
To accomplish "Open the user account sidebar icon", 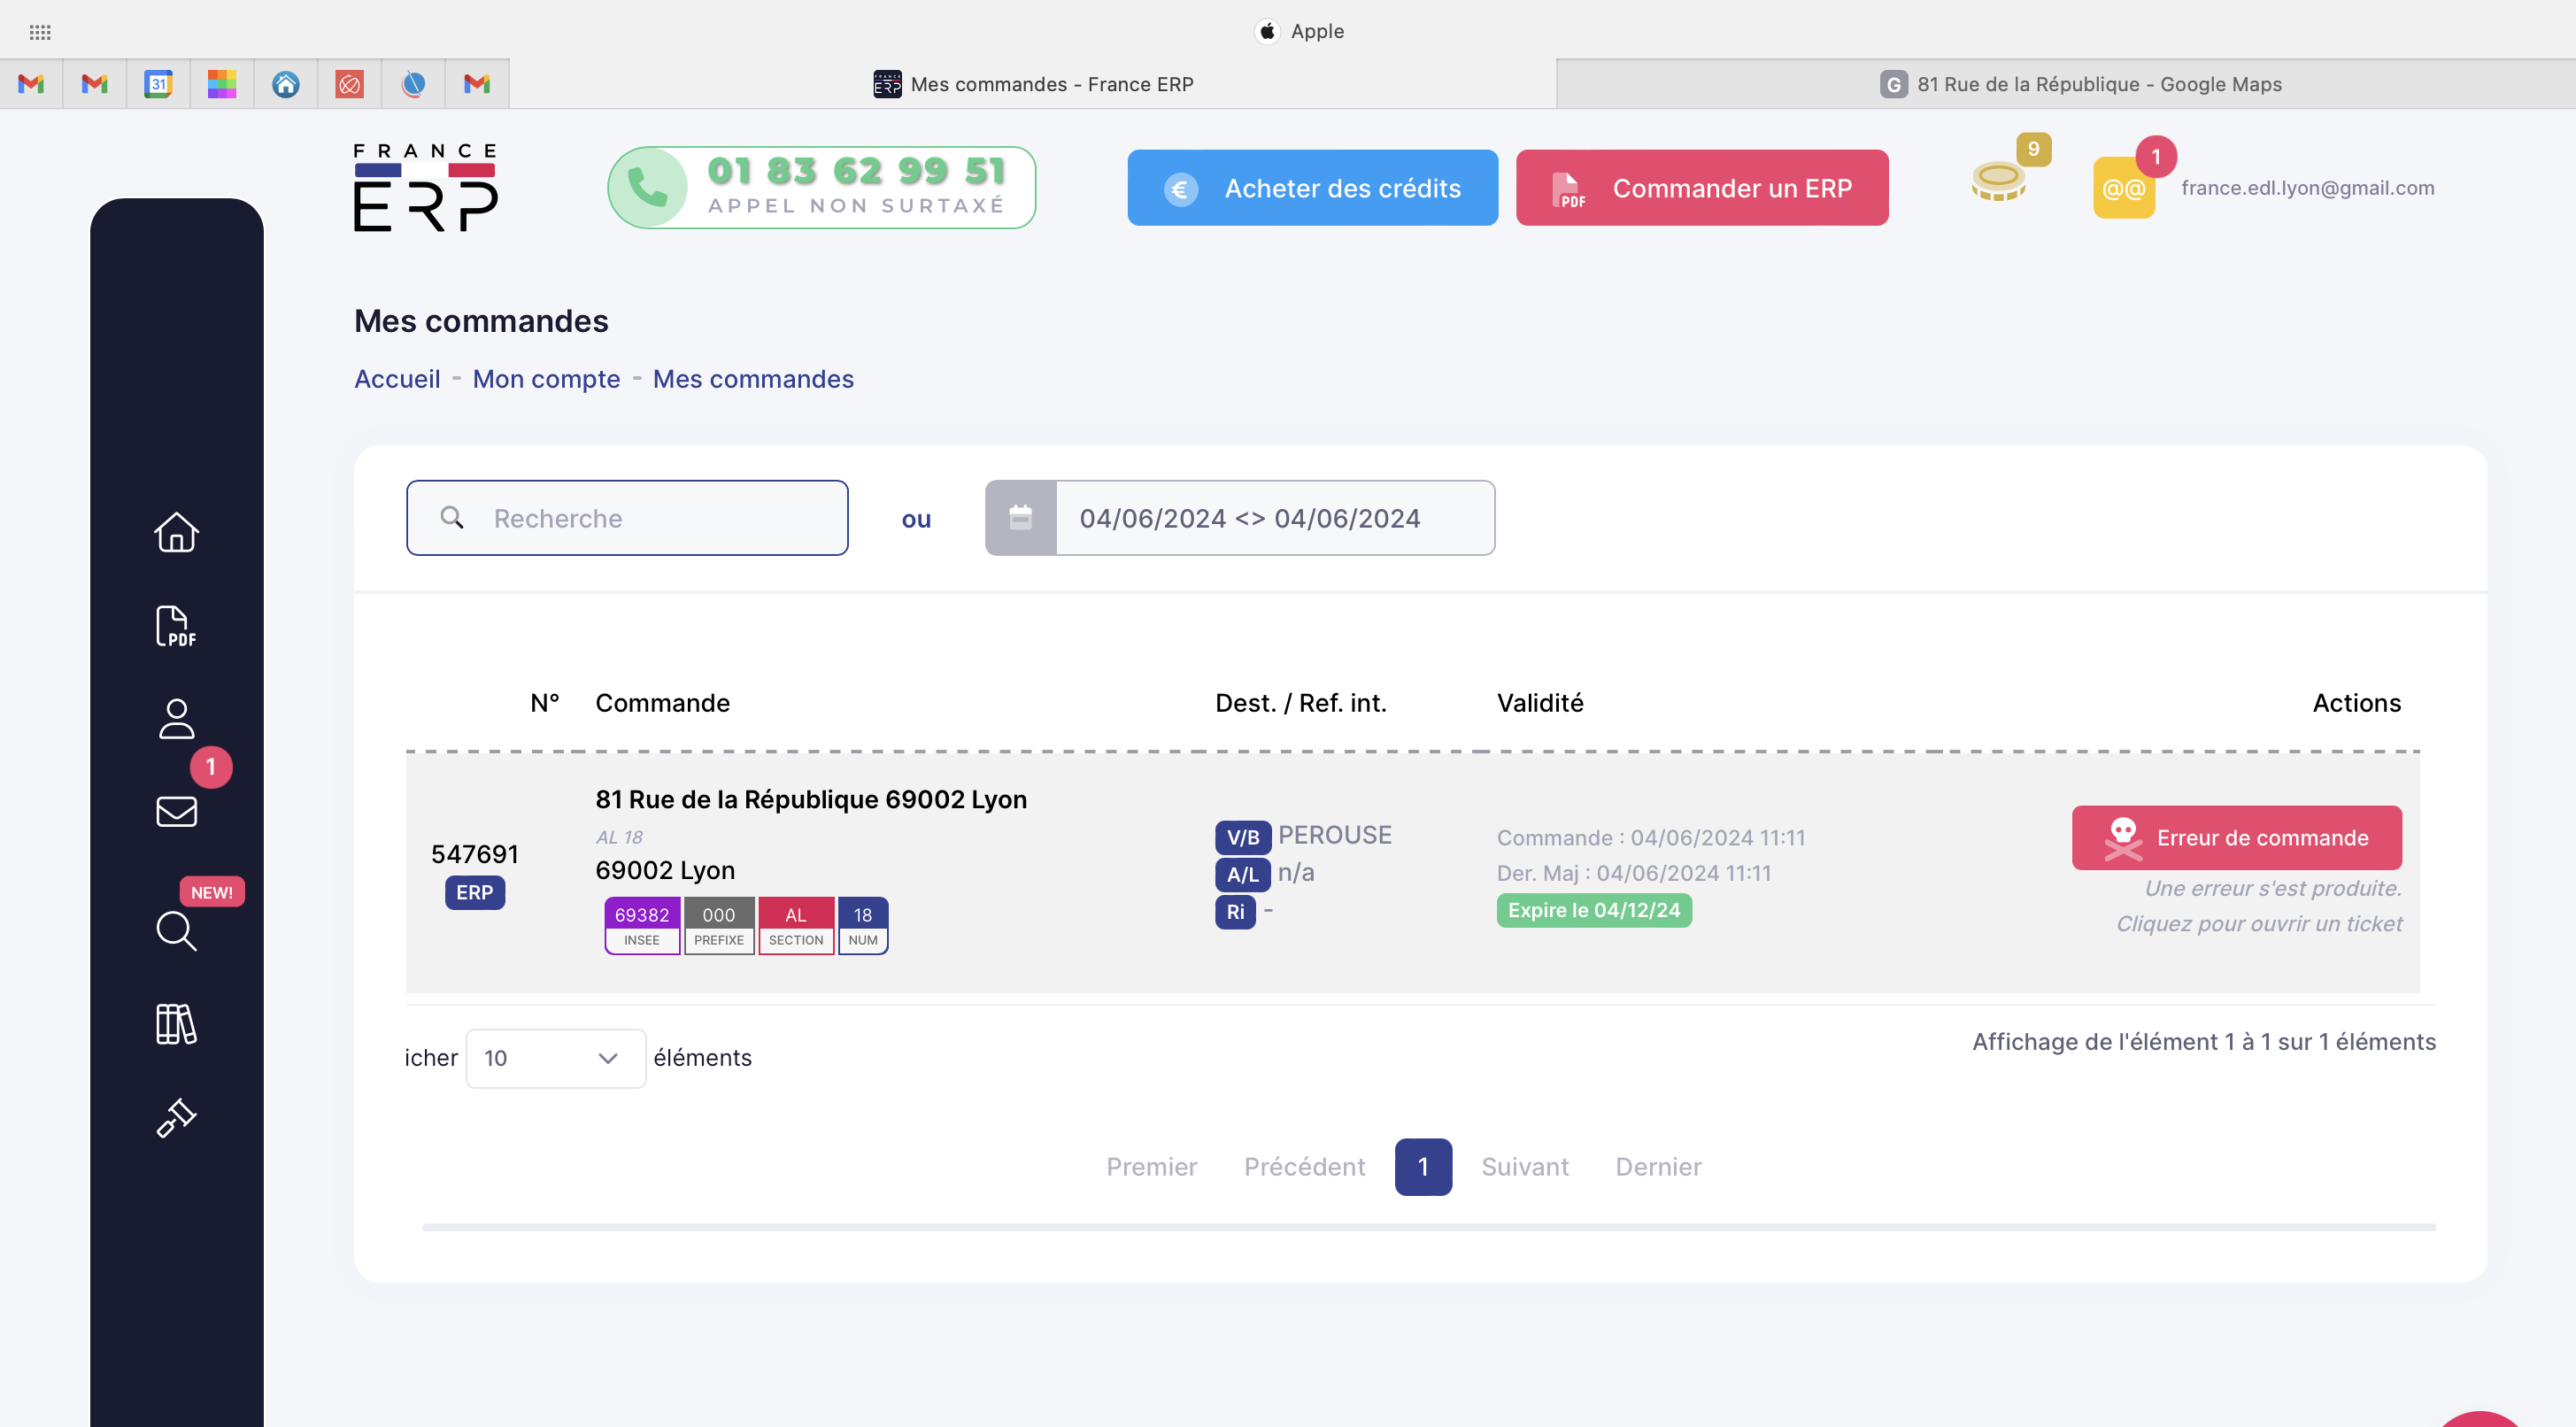I will (176, 718).
